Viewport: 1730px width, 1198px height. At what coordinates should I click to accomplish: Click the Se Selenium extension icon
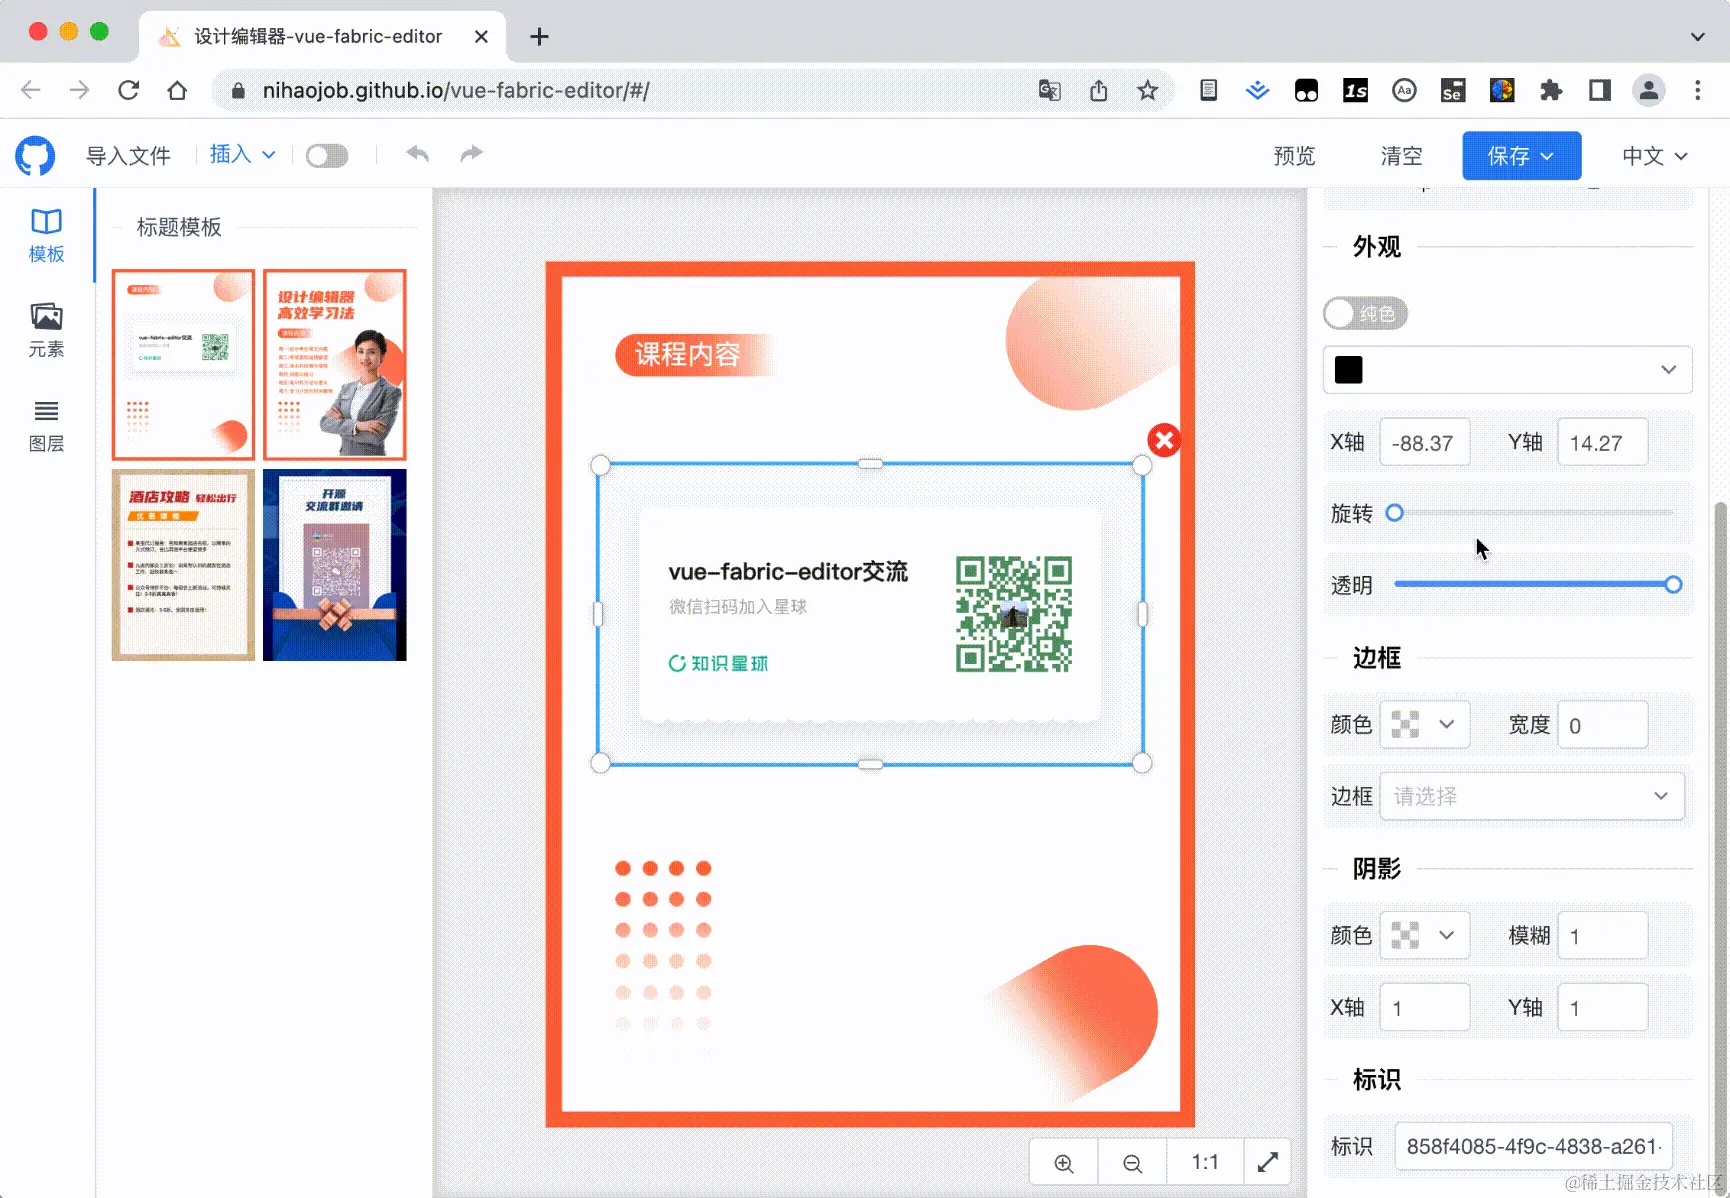pyautogui.click(x=1453, y=90)
